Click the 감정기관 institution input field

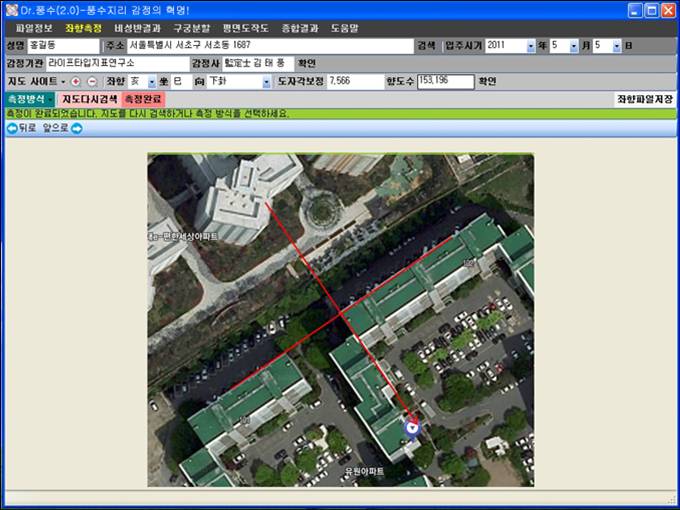(118, 63)
